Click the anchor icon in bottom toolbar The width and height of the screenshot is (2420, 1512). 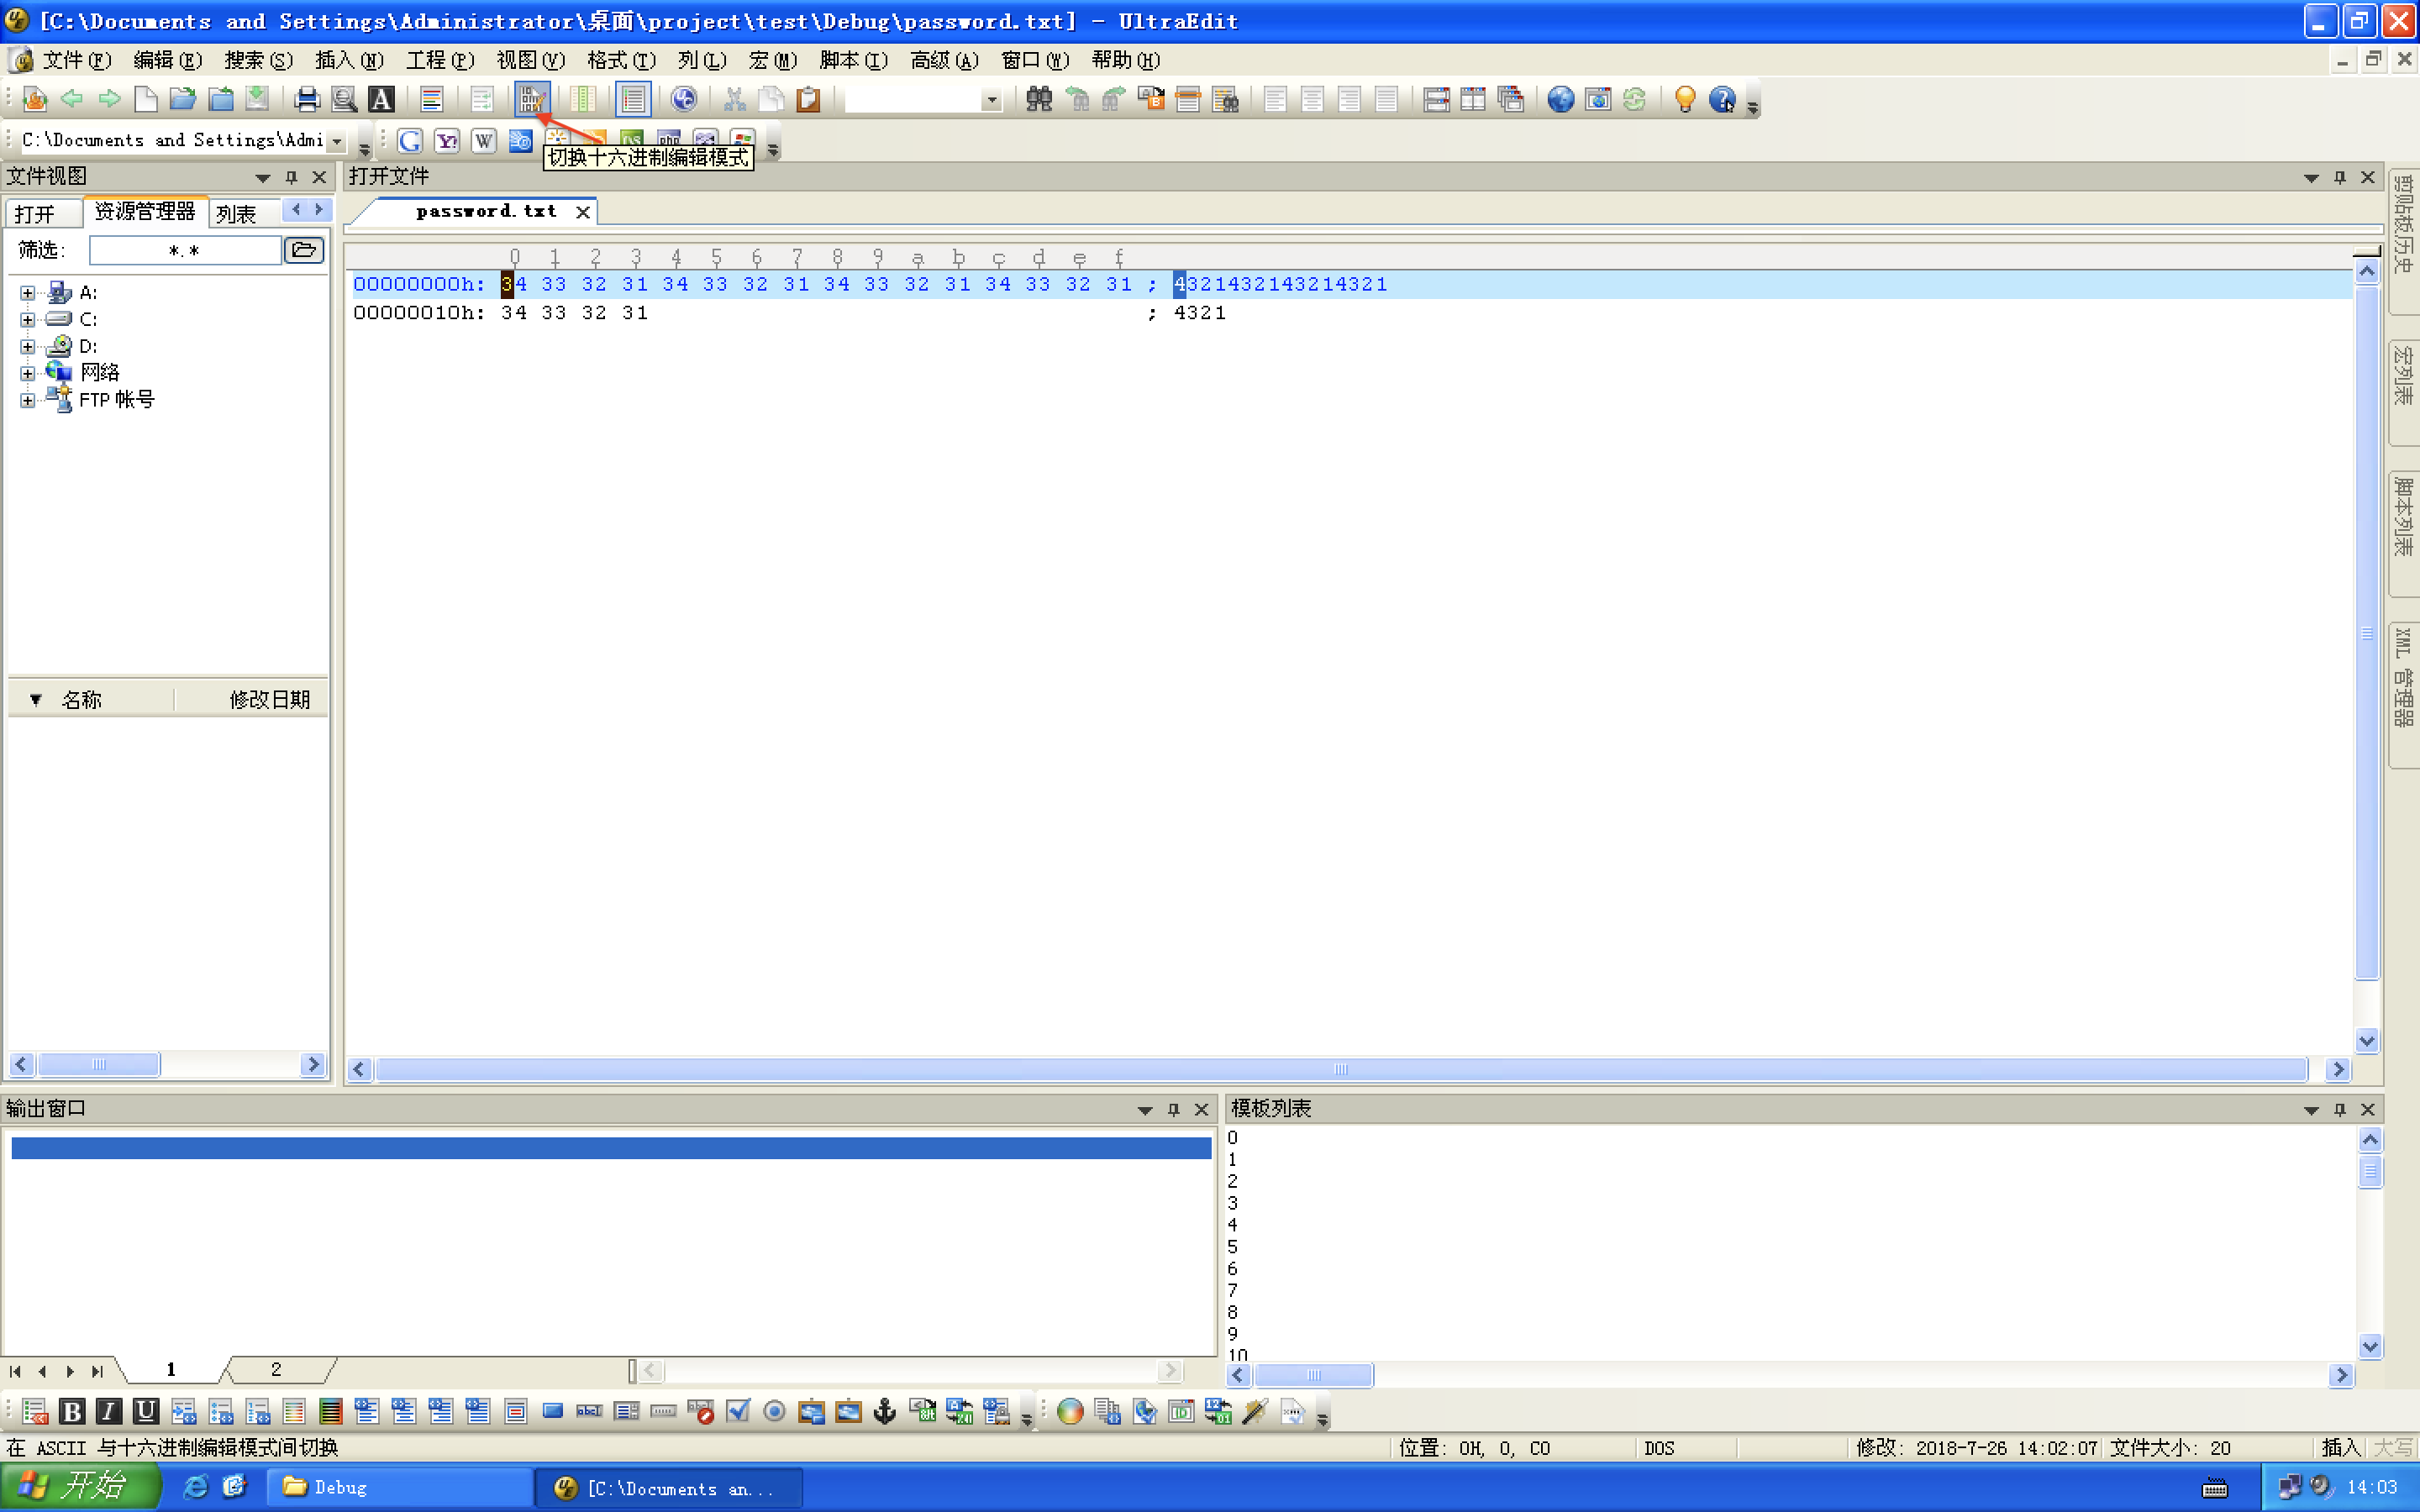[885, 1411]
